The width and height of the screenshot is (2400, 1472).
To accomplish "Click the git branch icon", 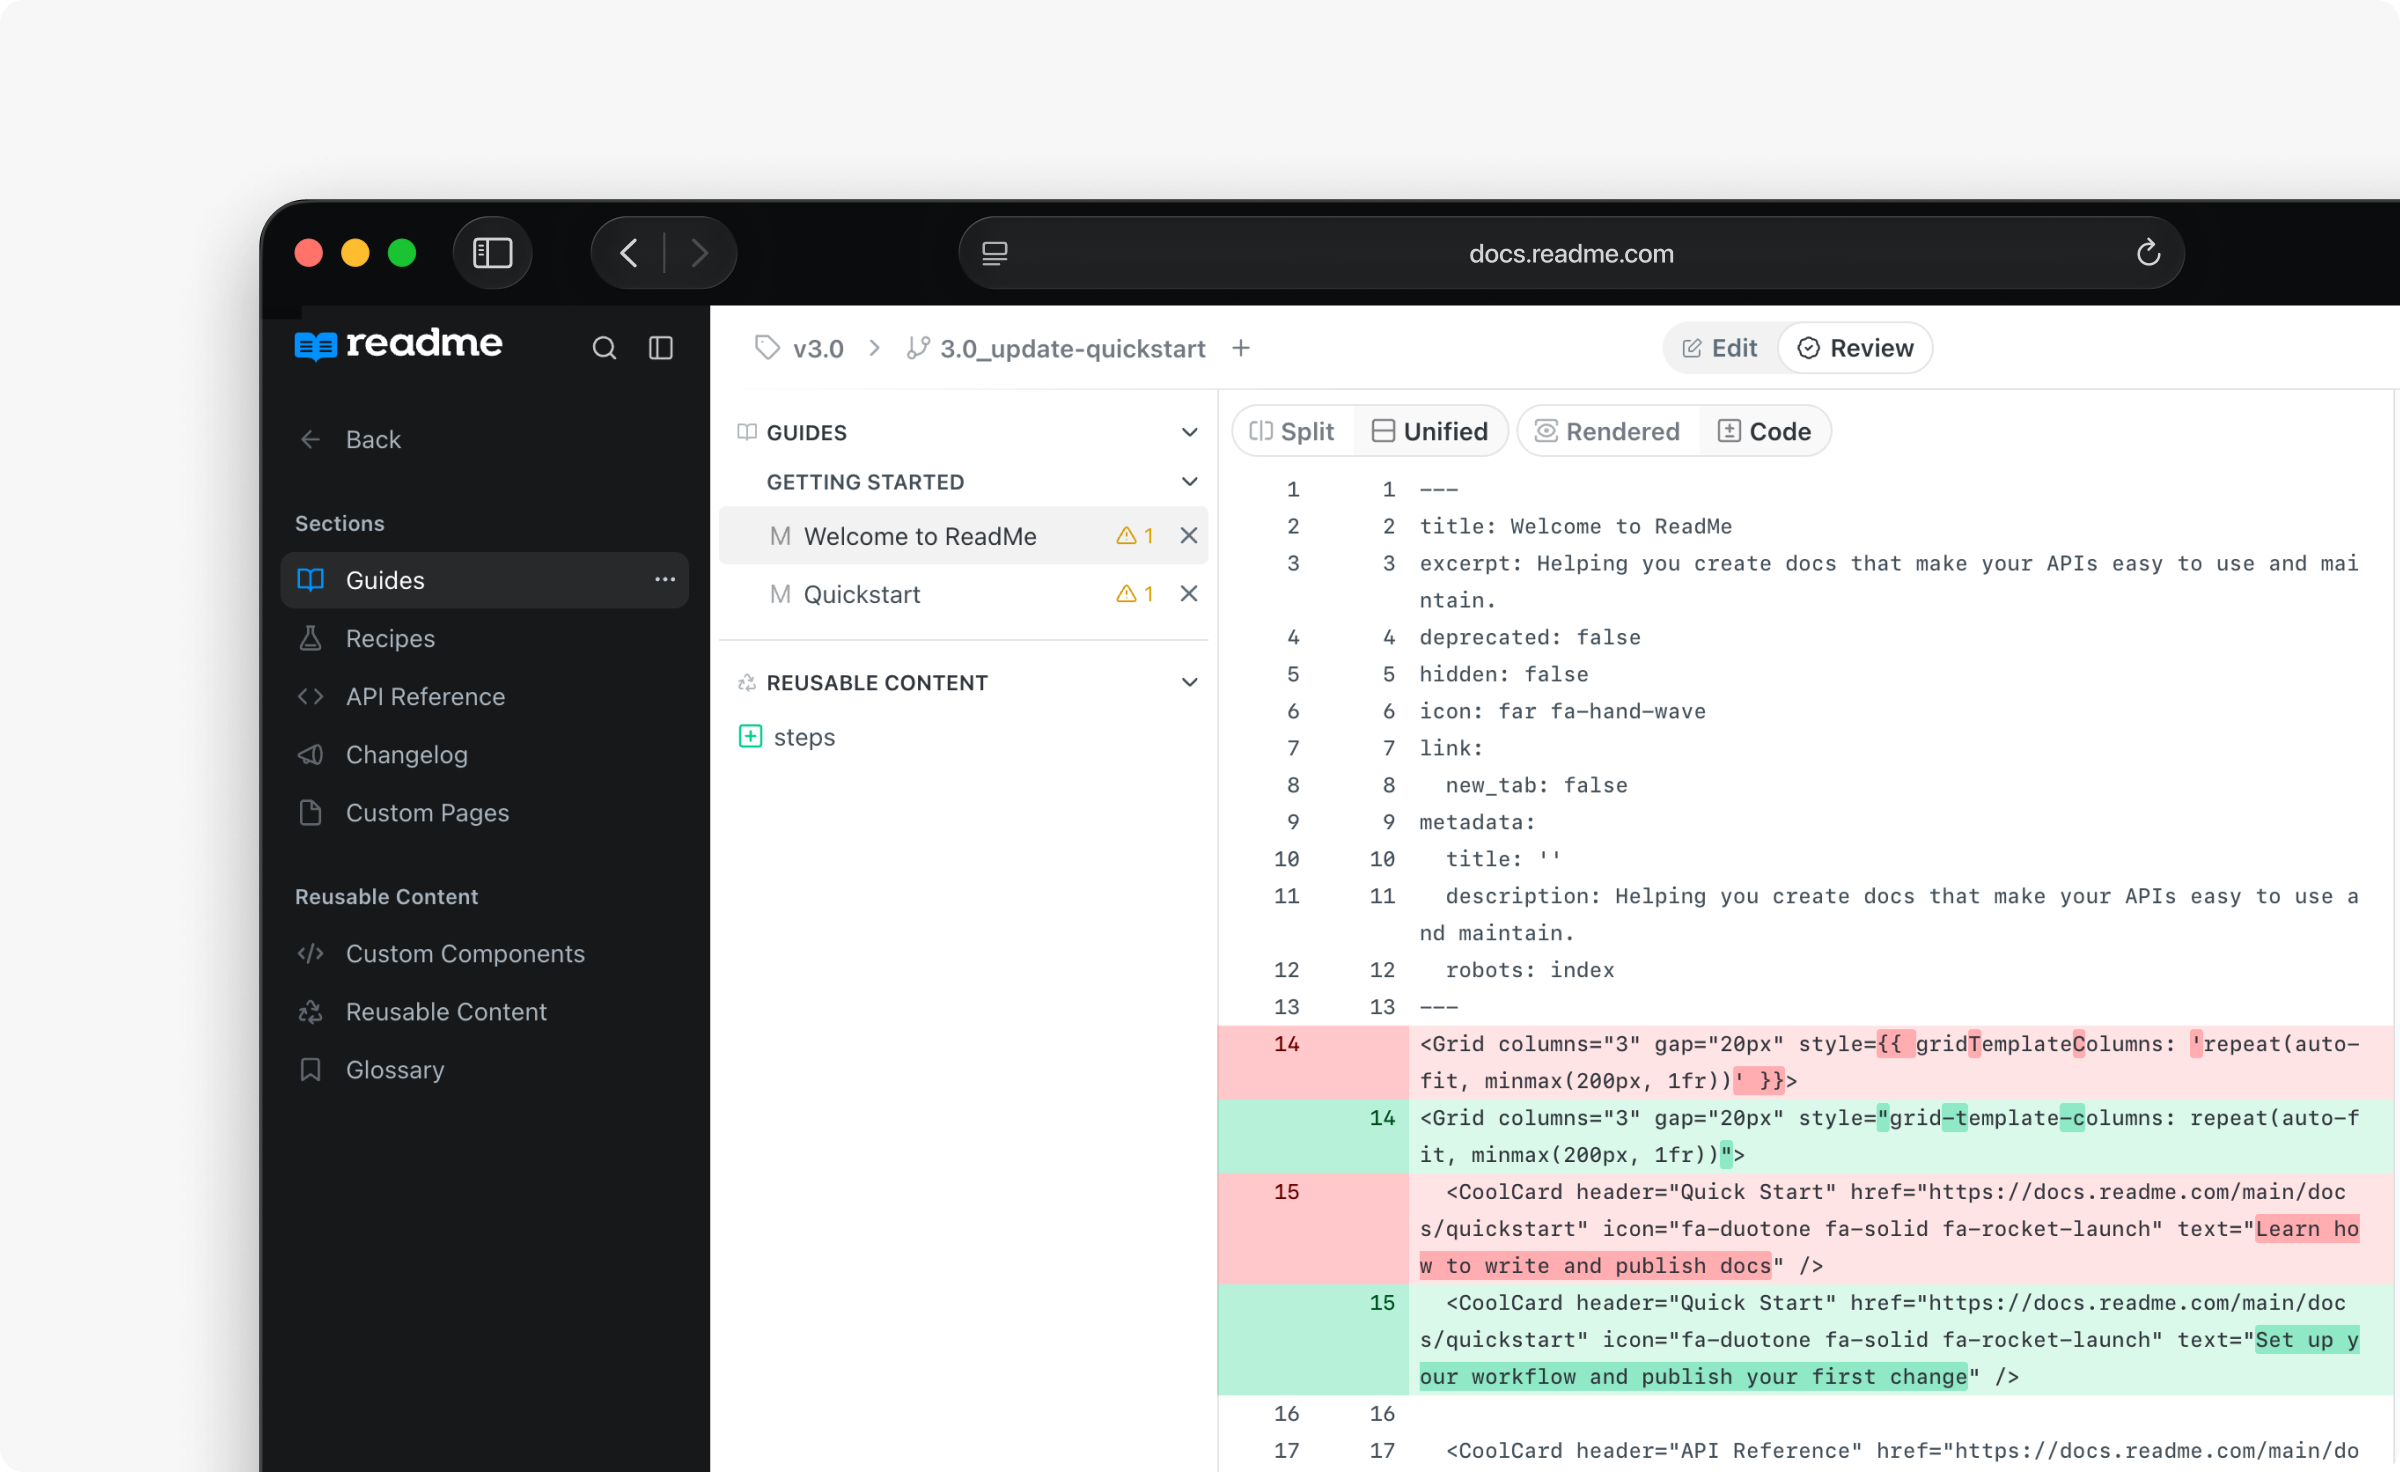I will click(x=918, y=348).
